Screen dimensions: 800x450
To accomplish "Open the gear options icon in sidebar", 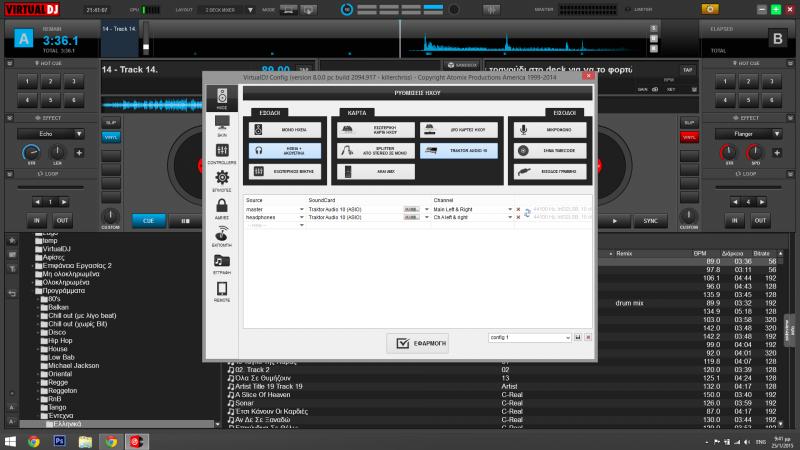I will 222,178.
